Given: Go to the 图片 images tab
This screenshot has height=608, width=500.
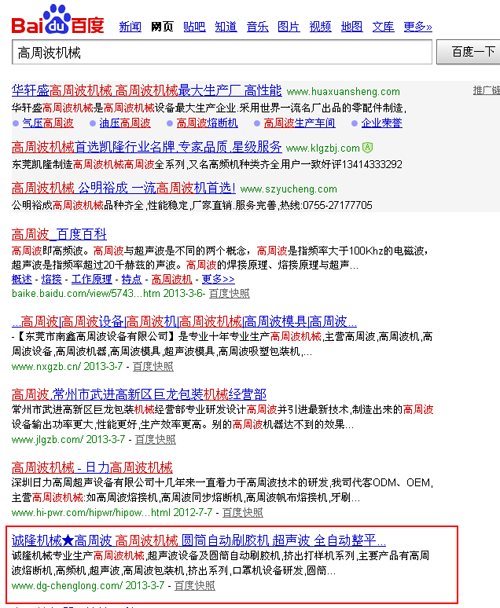Looking at the screenshot, I should point(289,27).
